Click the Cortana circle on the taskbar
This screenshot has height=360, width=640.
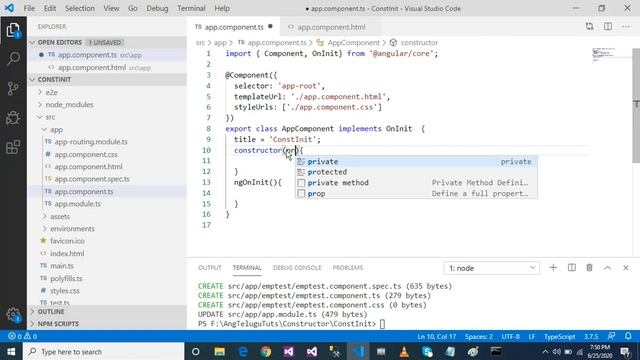tap(196, 351)
